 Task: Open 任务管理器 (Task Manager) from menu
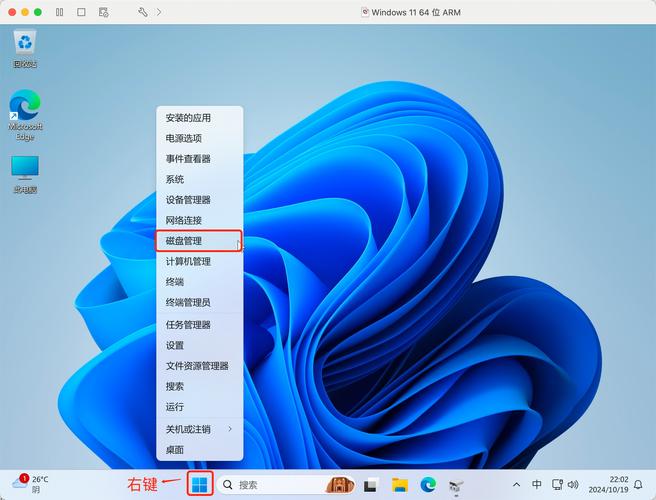click(200, 325)
